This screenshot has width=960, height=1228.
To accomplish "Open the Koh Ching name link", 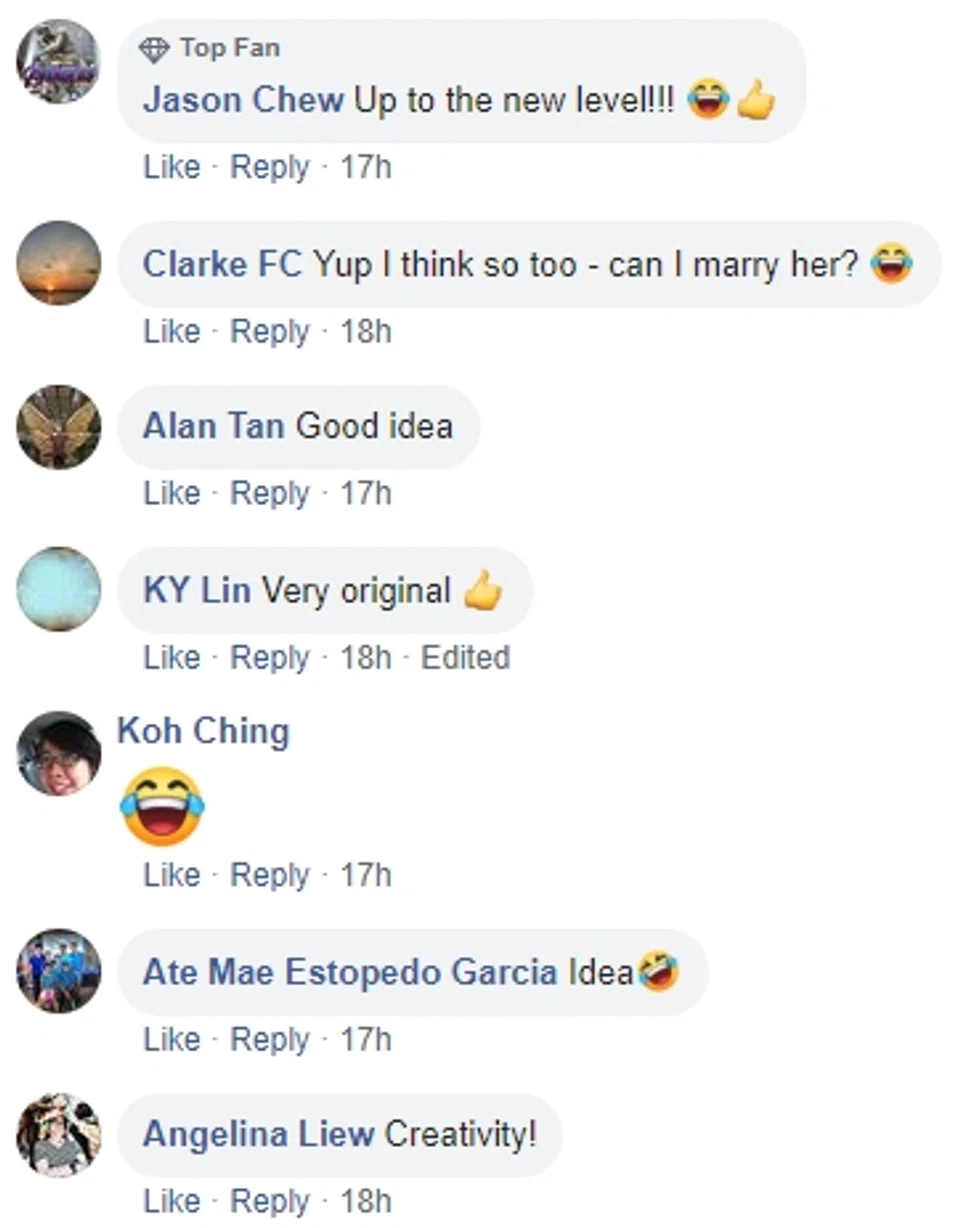I will point(203,730).
